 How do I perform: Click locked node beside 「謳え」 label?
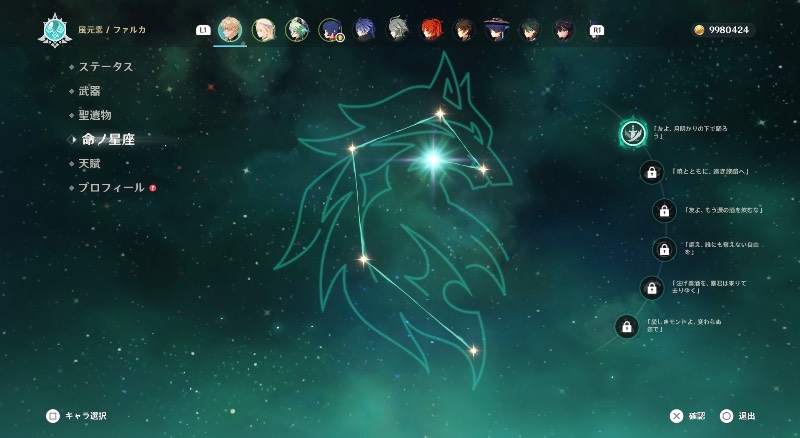[664, 249]
